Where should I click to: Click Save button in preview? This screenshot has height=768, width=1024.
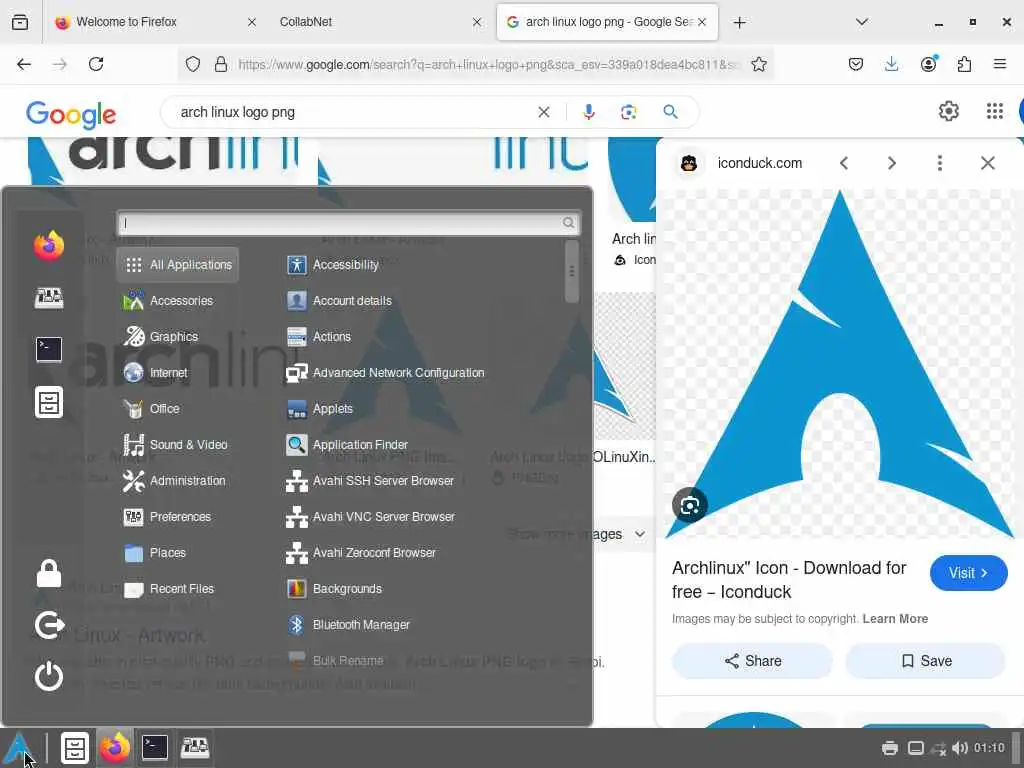pos(925,661)
